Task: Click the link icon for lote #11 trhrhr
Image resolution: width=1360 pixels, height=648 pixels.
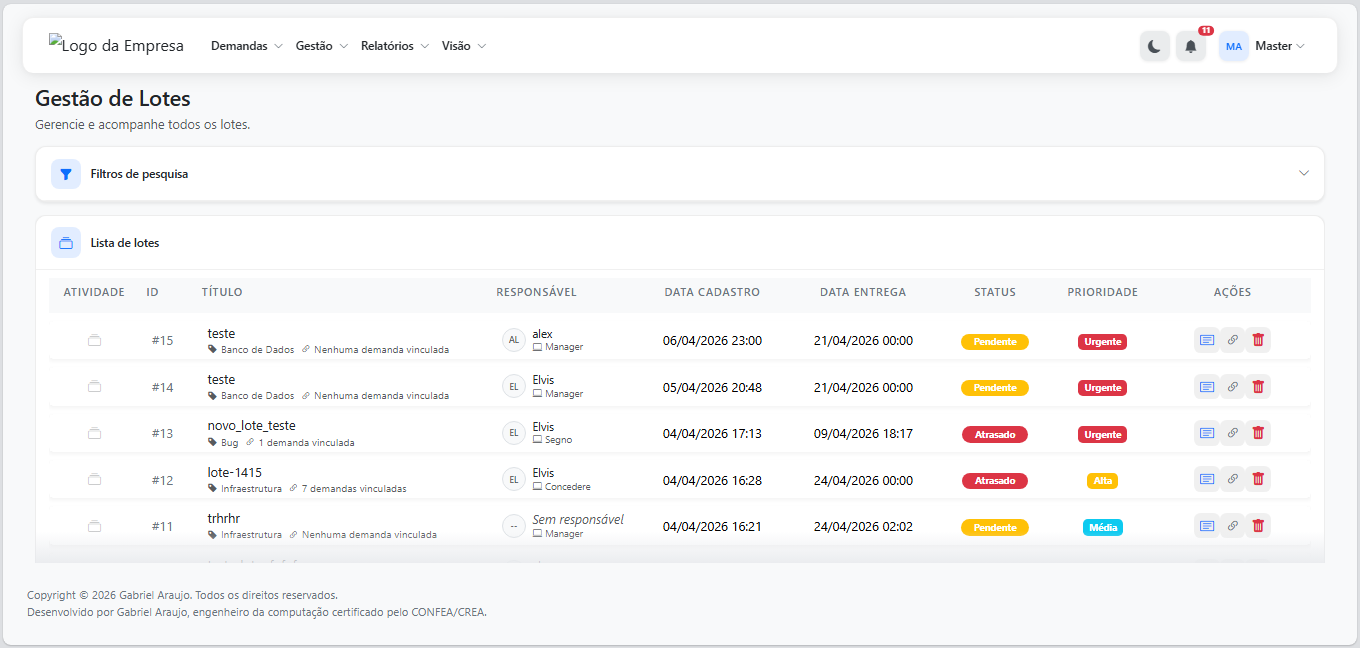Action: pyautogui.click(x=1232, y=526)
